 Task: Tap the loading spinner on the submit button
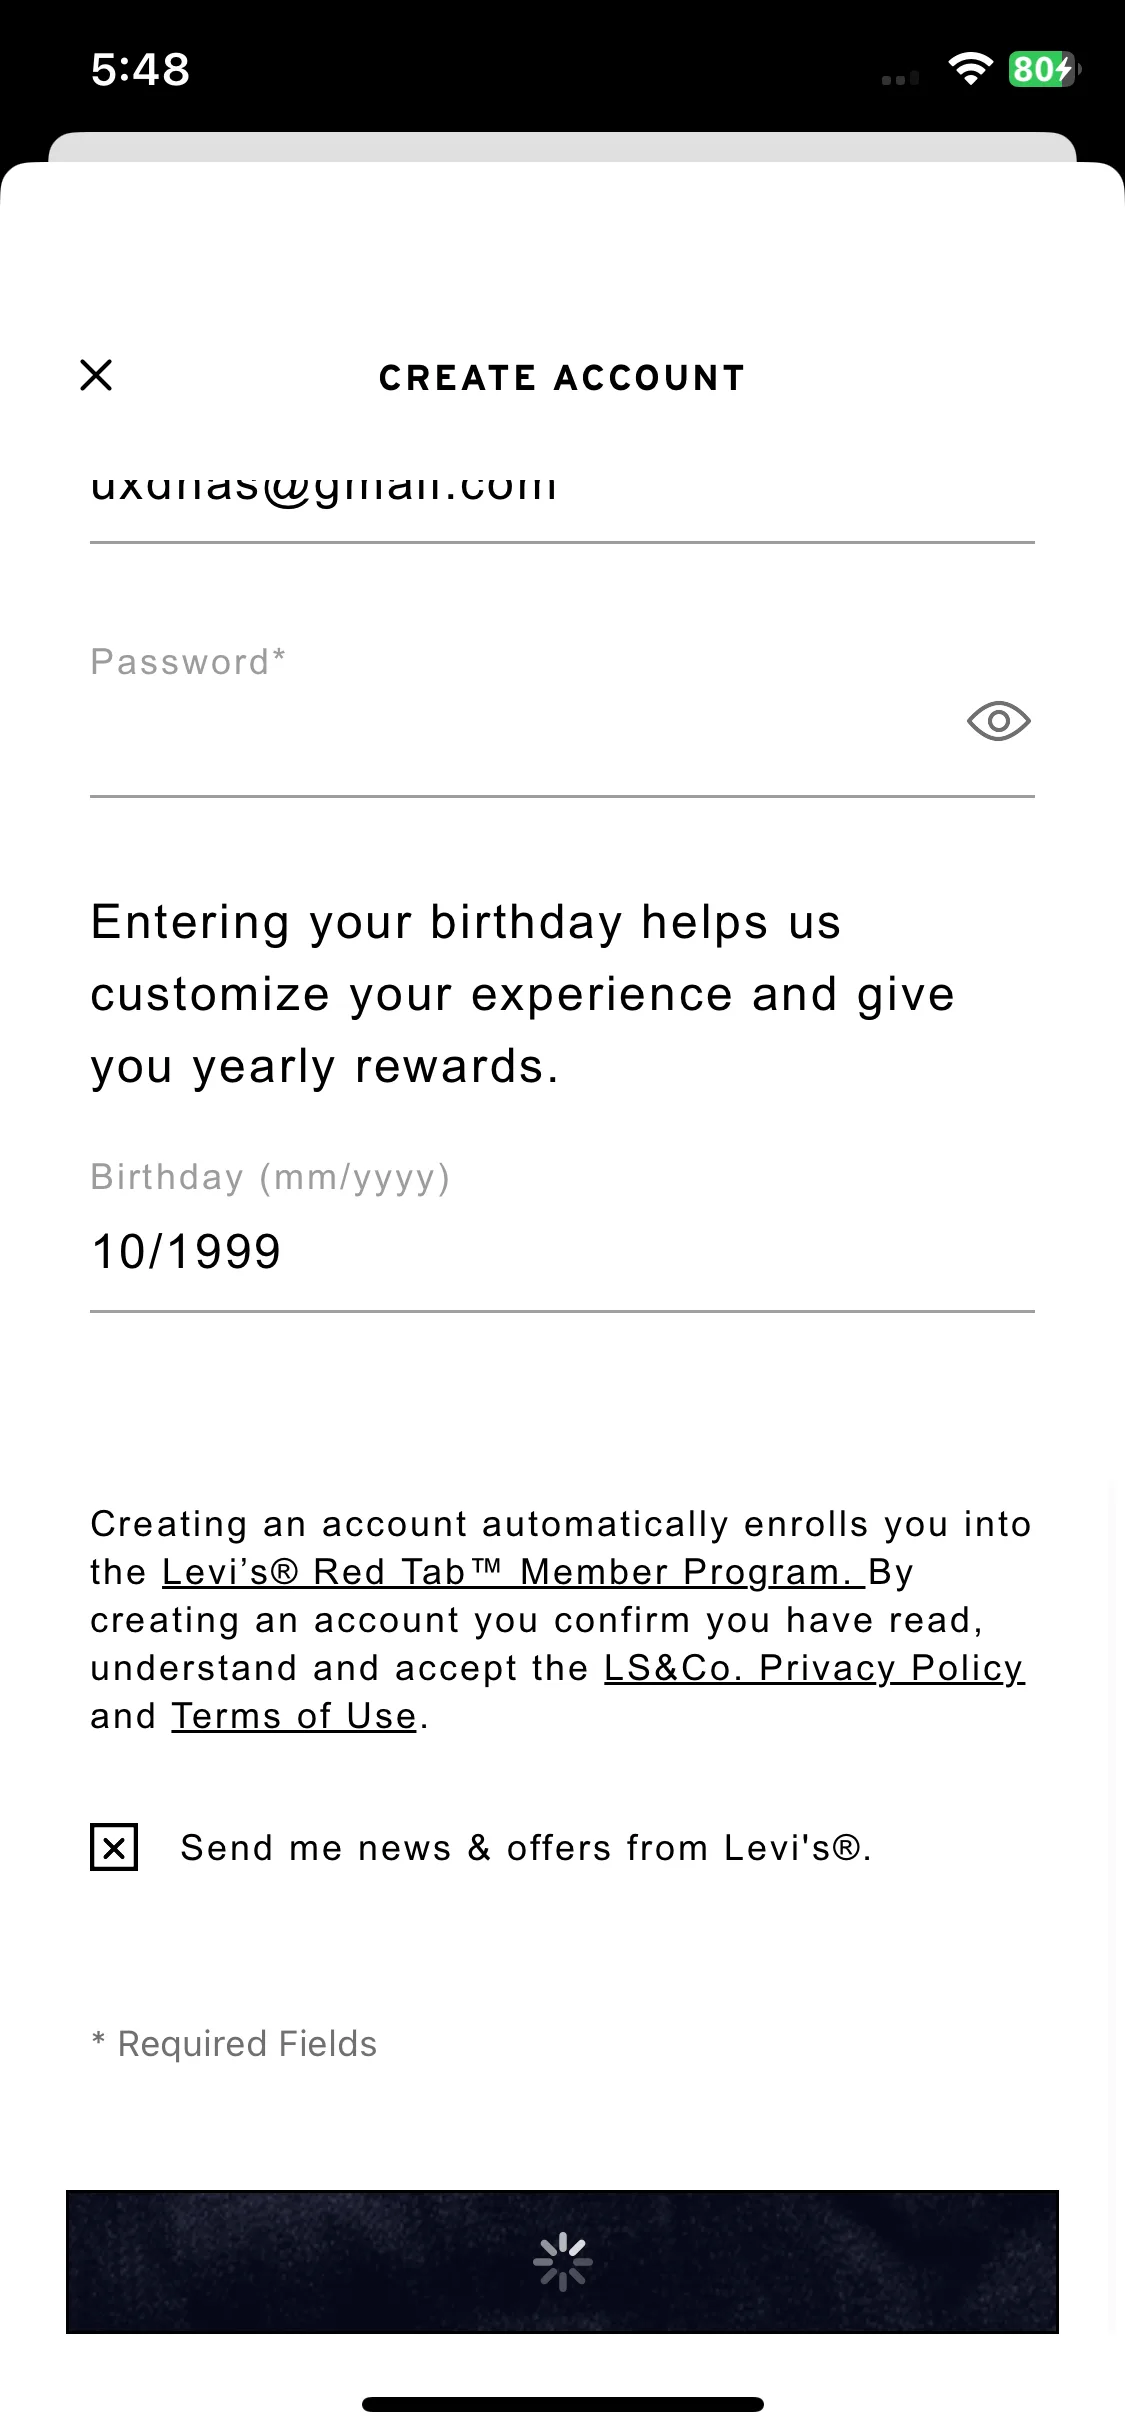pyautogui.click(x=562, y=2261)
